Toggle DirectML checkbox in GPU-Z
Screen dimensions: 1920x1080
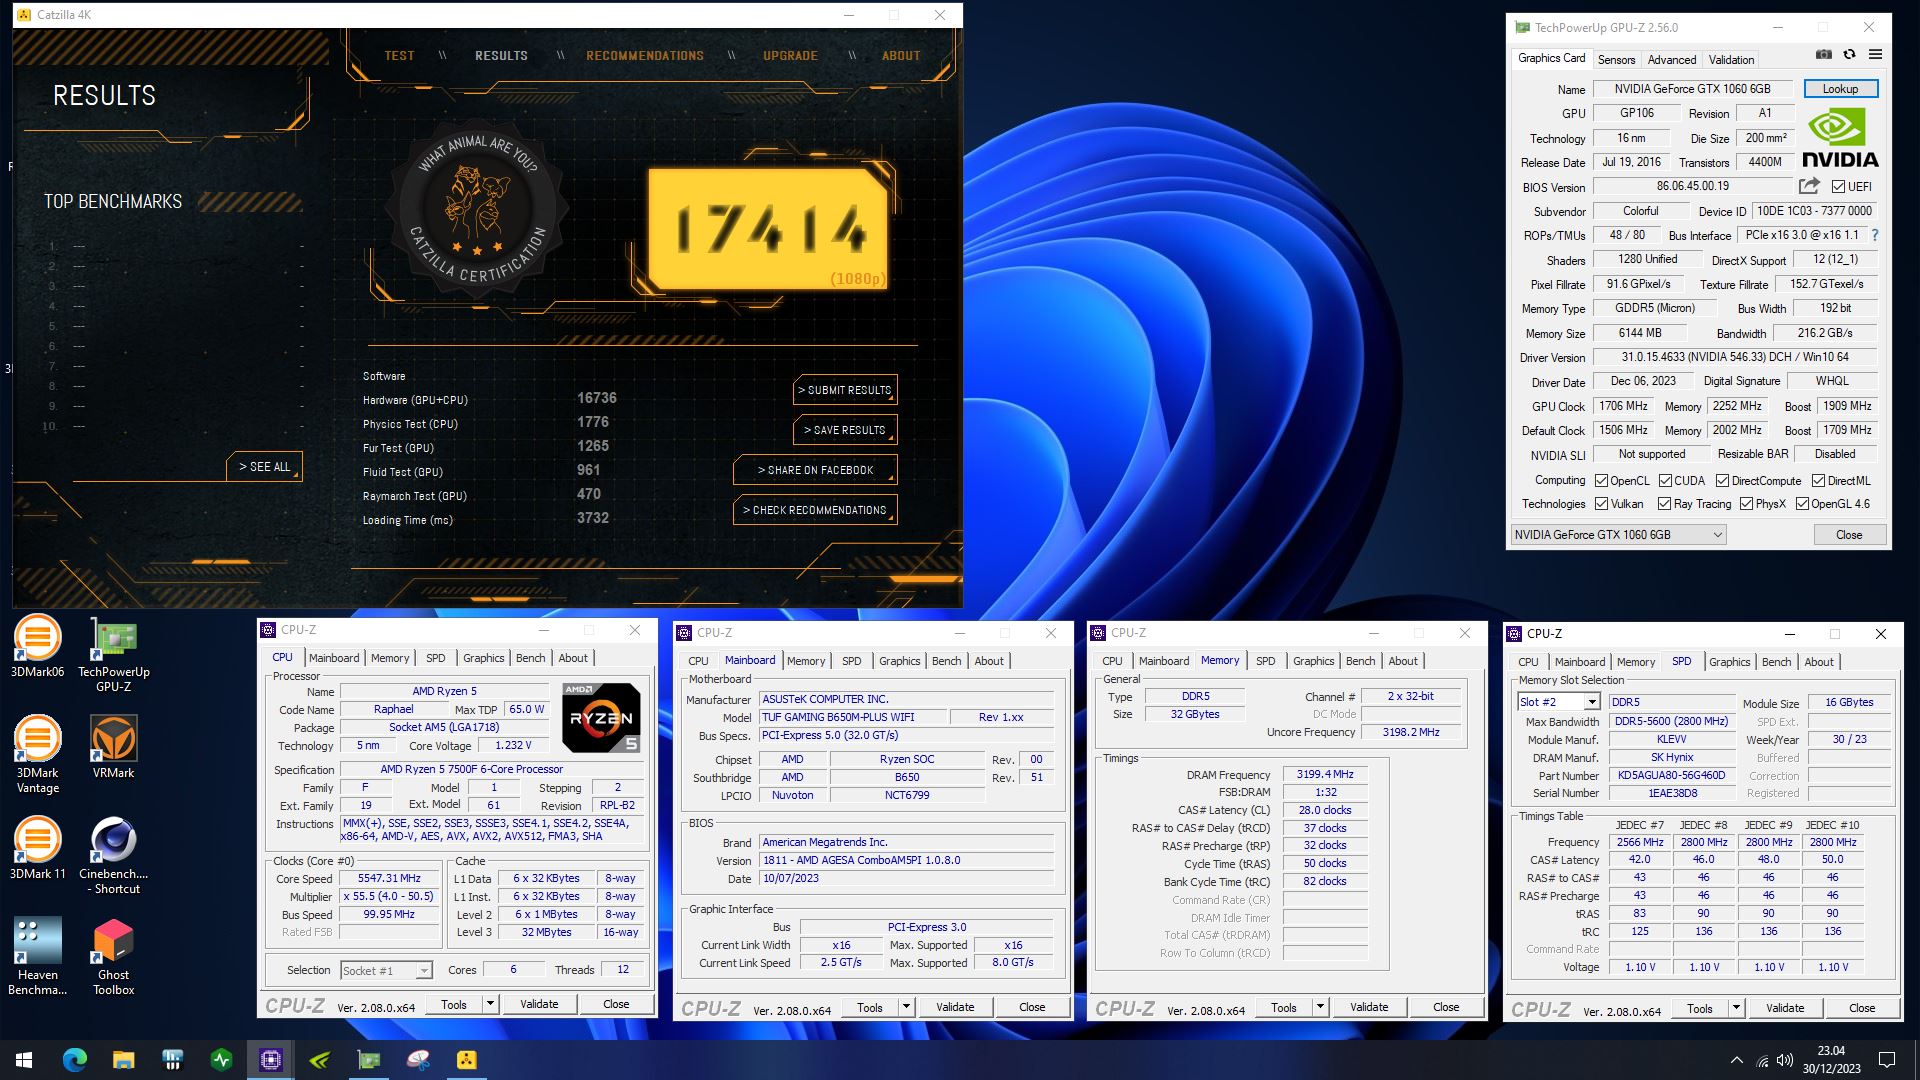click(1818, 481)
